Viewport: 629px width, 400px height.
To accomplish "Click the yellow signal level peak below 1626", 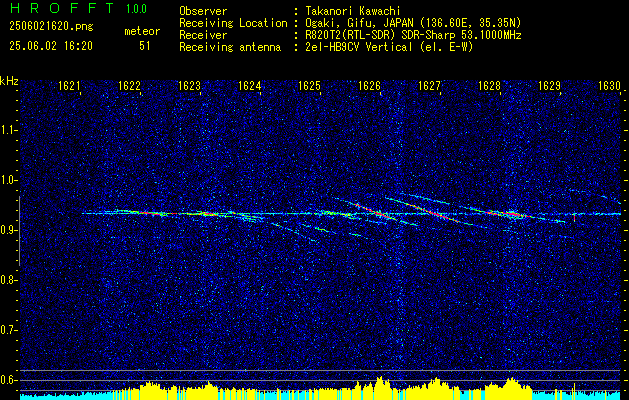I will pos(379,386).
